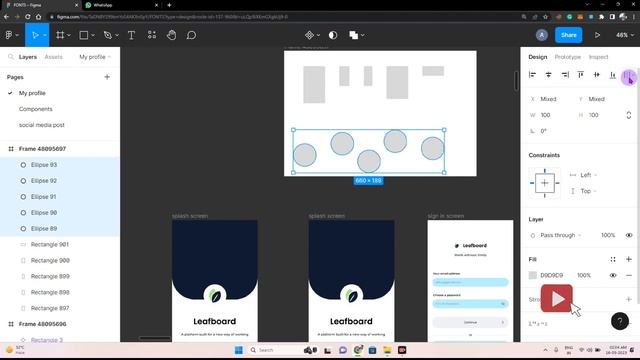Open the Help question mark button
Viewport: 640px width, 360px height.
pyautogui.click(x=620, y=321)
